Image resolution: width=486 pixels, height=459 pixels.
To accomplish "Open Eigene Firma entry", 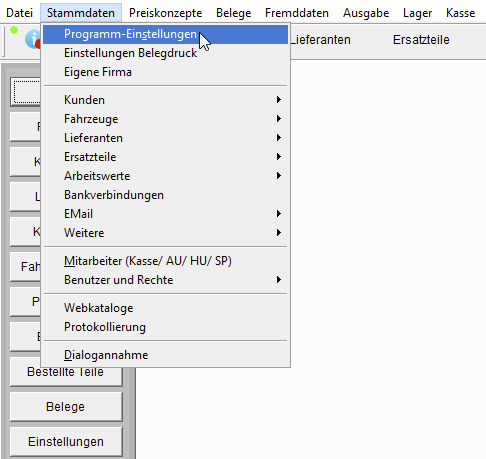I will pos(165,72).
